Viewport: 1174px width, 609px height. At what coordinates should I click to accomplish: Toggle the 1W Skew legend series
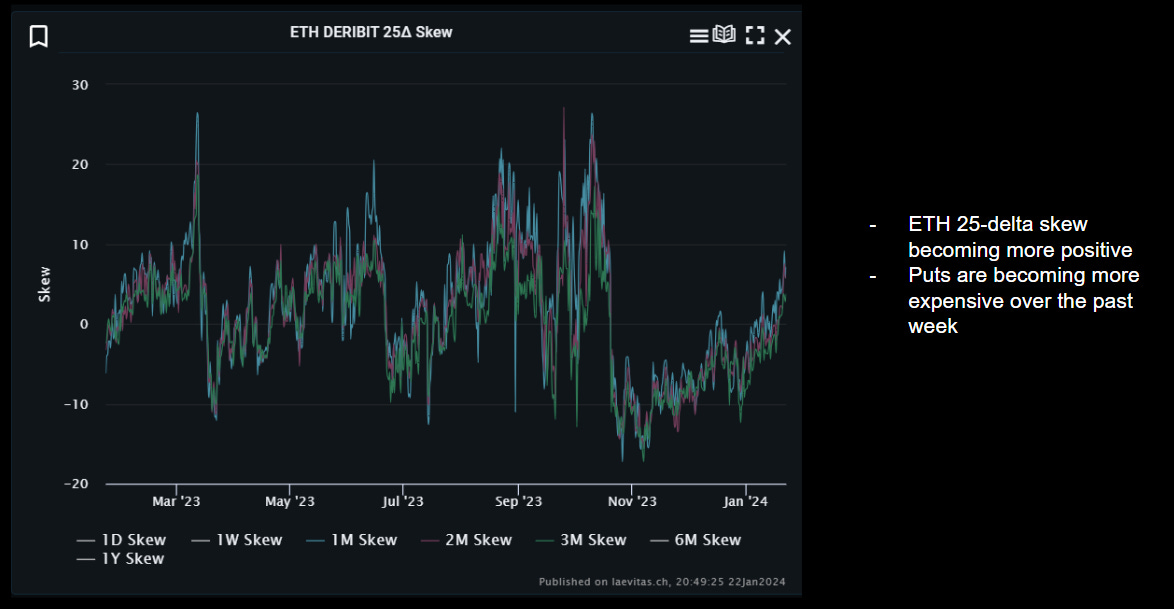237,540
